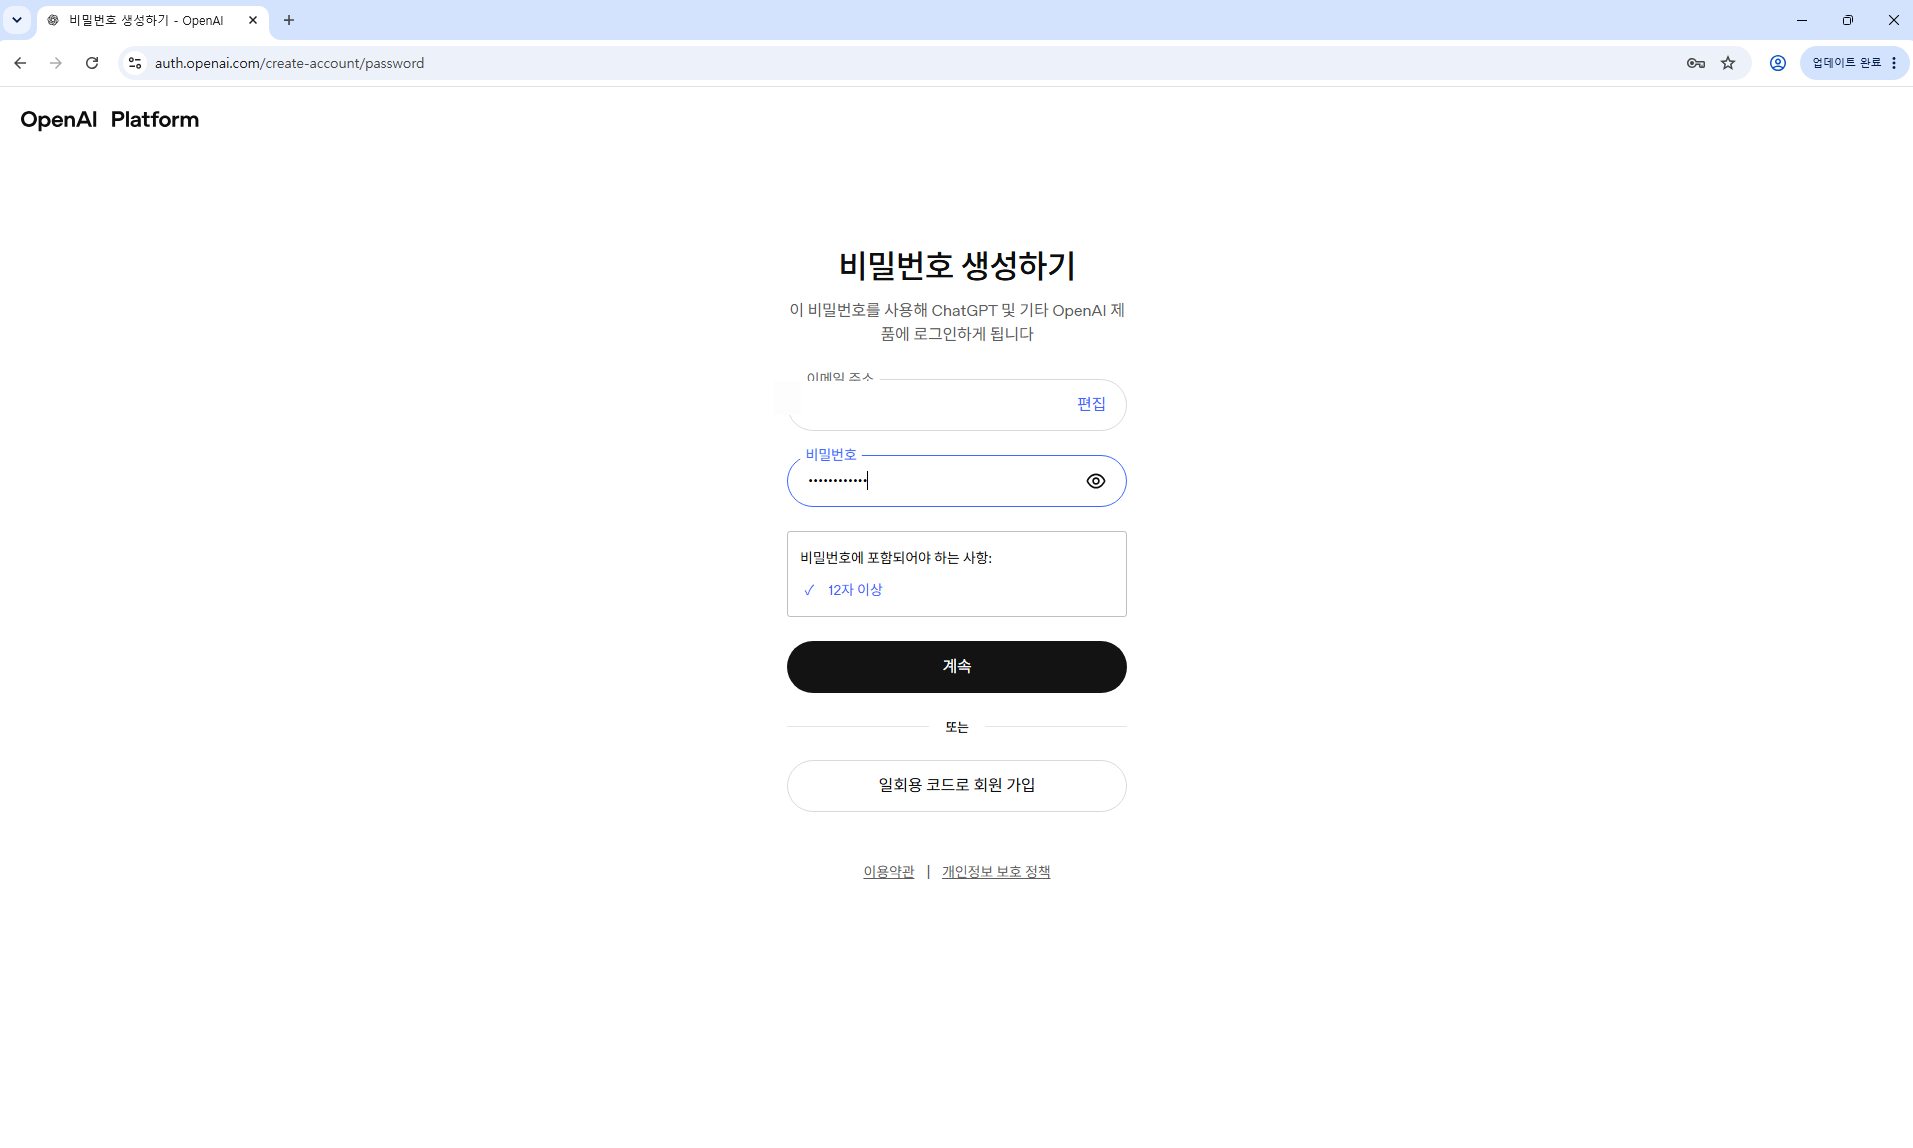The height and width of the screenshot is (1148, 1913).
Task: Click the OpenAI Platform logo
Action: 109,120
